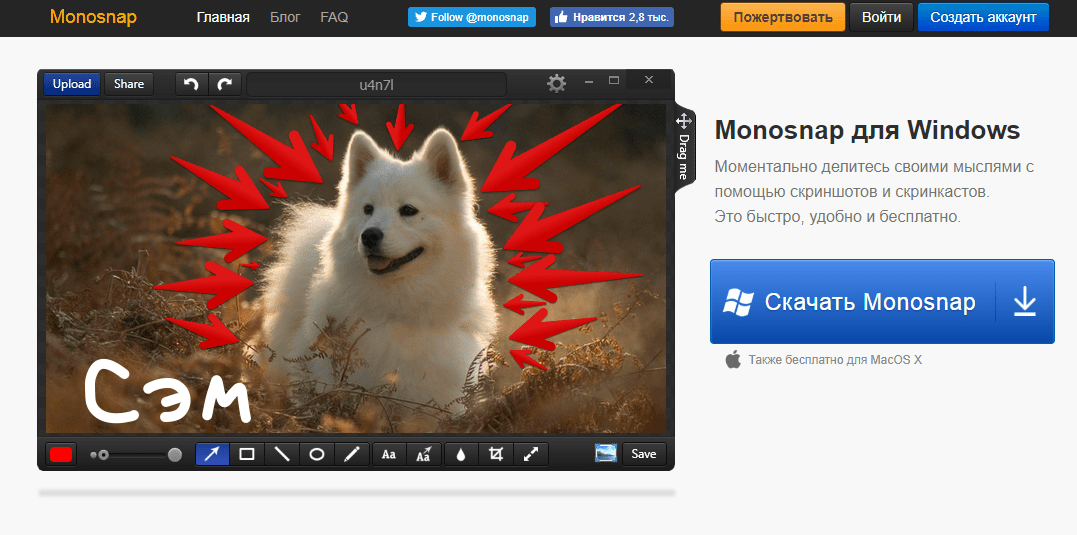Click the Undo arrow in editor
This screenshot has height=535, width=1077.
[x=192, y=84]
